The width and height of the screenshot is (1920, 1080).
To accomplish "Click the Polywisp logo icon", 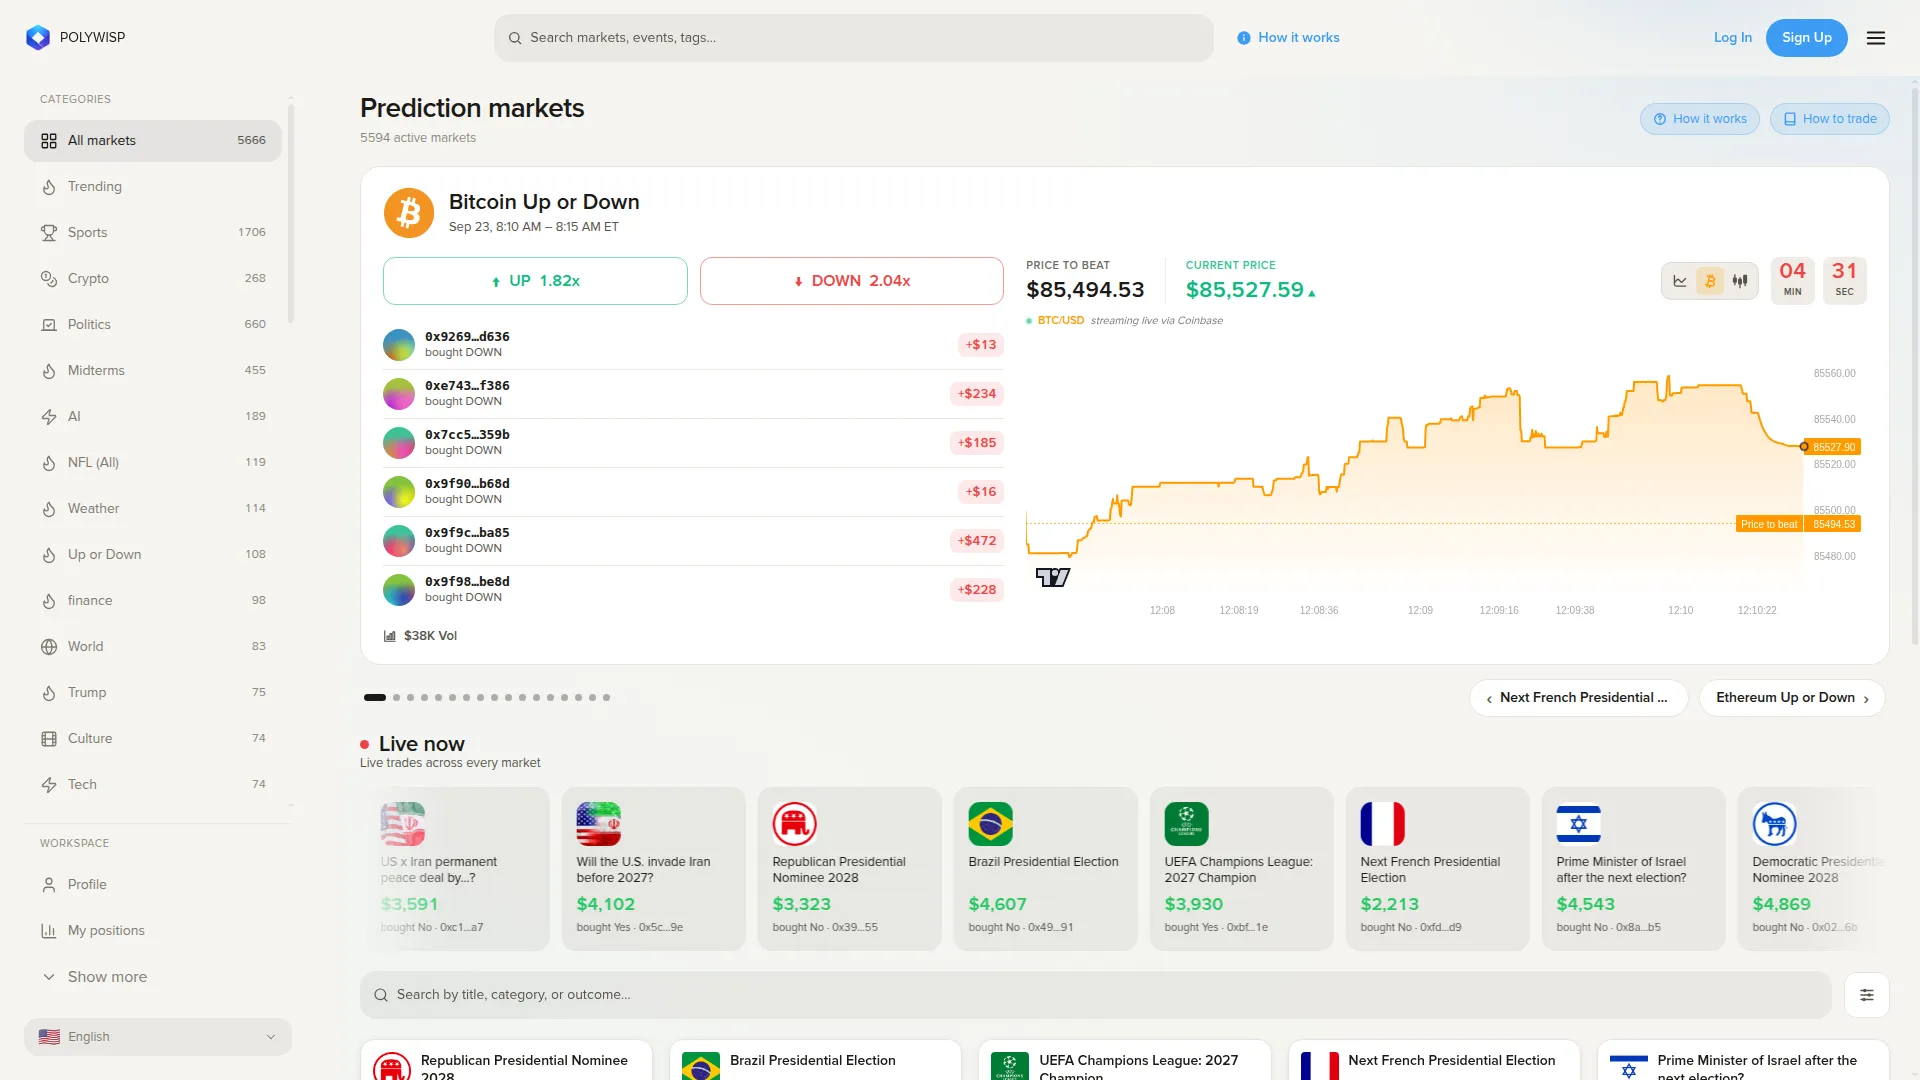I will tap(38, 38).
